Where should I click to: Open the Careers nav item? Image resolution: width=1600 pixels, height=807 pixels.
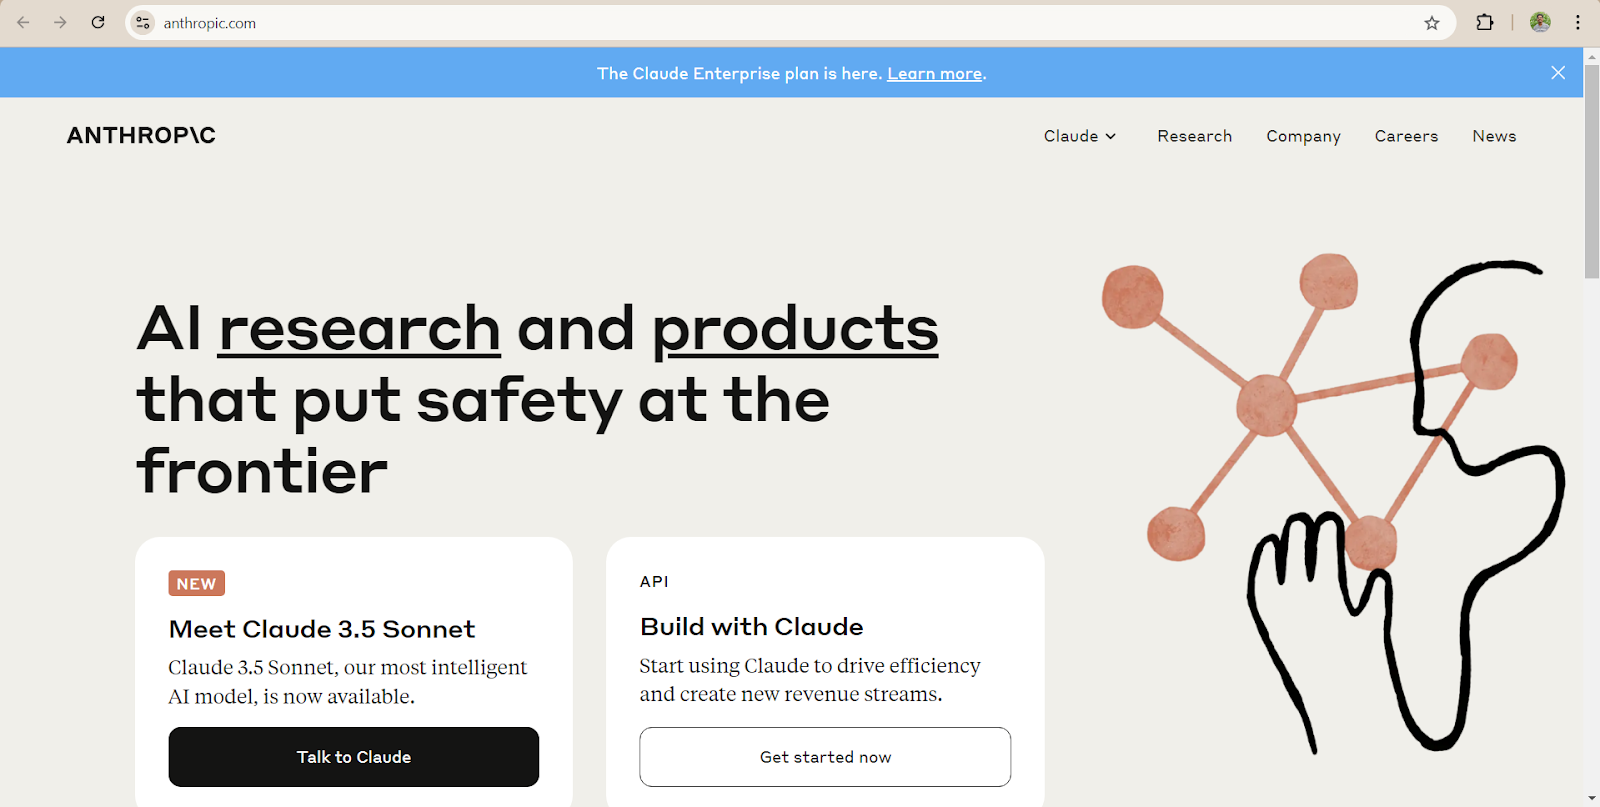pos(1406,136)
